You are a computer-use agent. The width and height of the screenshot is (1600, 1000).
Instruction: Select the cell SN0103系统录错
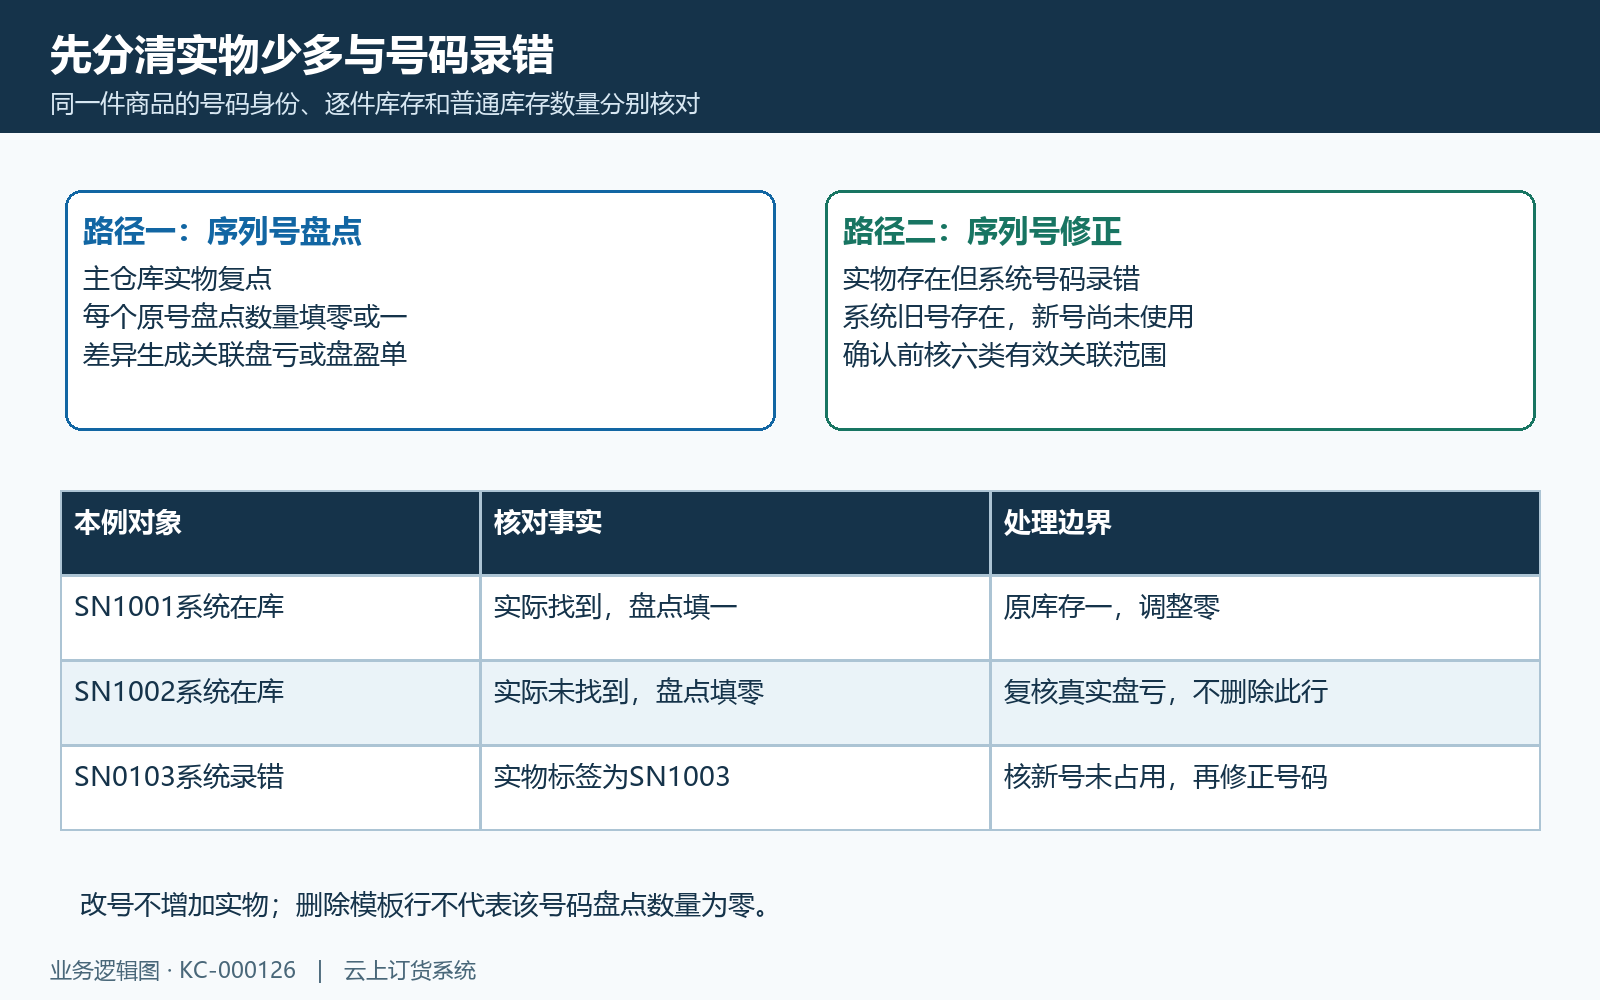click(271, 788)
